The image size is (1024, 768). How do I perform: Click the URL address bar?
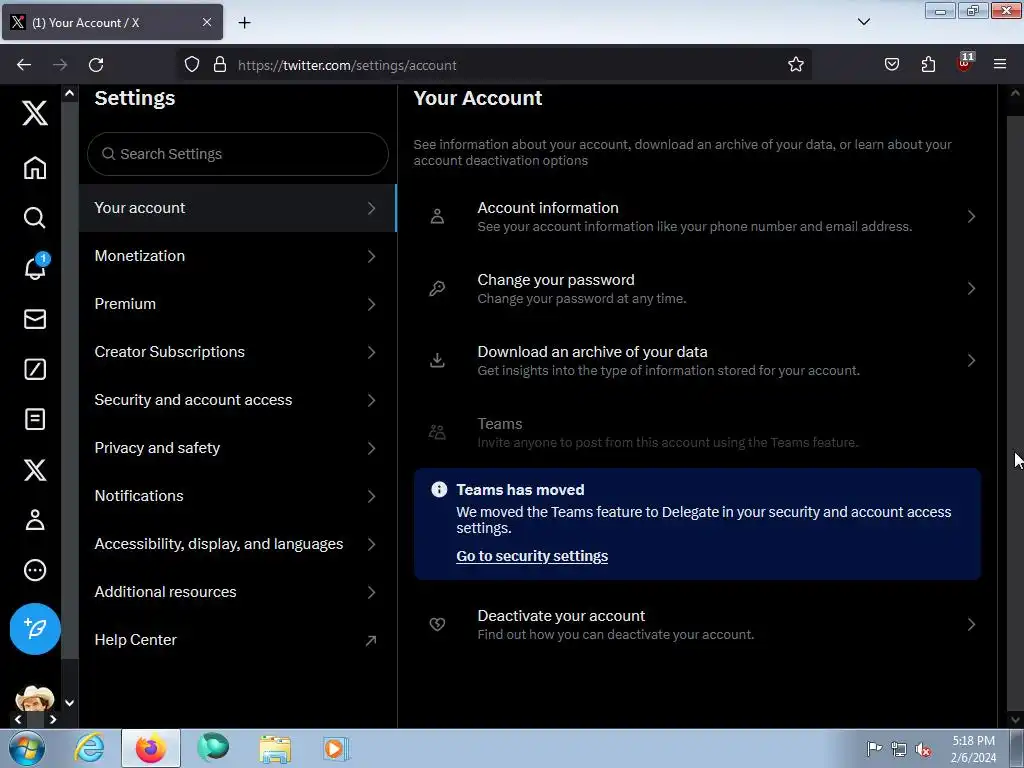[x=494, y=65]
